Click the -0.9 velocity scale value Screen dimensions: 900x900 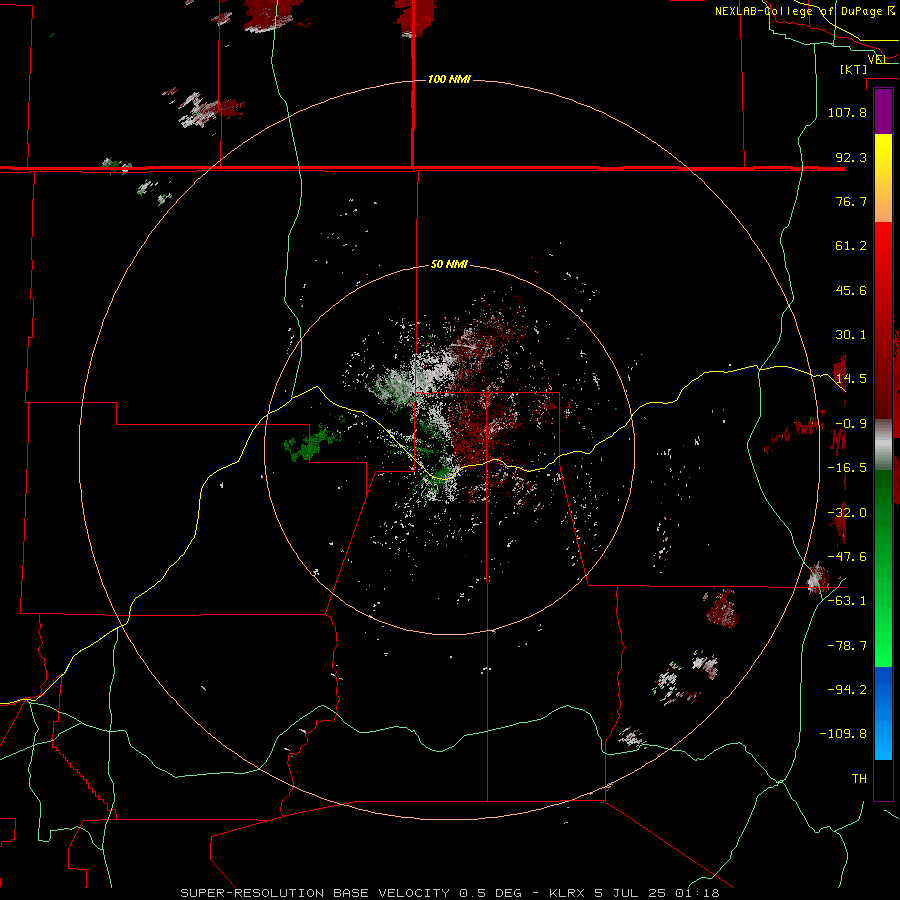point(851,424)
